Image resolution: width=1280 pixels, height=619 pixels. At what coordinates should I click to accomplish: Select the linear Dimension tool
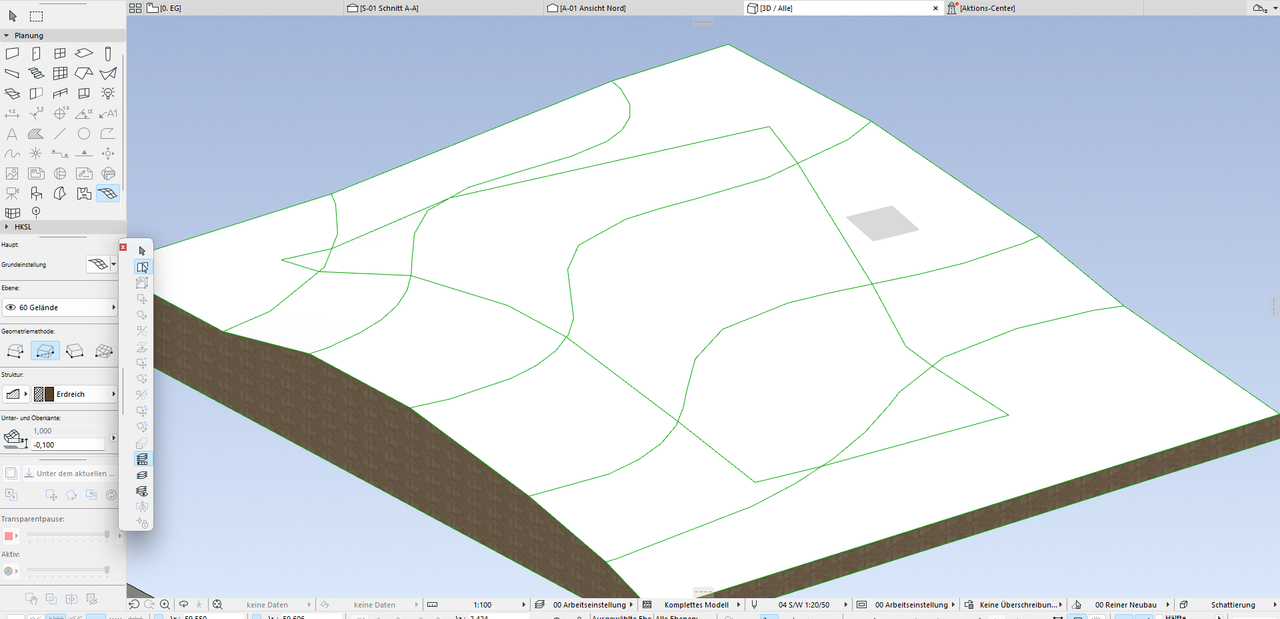[x=12, y=113]
